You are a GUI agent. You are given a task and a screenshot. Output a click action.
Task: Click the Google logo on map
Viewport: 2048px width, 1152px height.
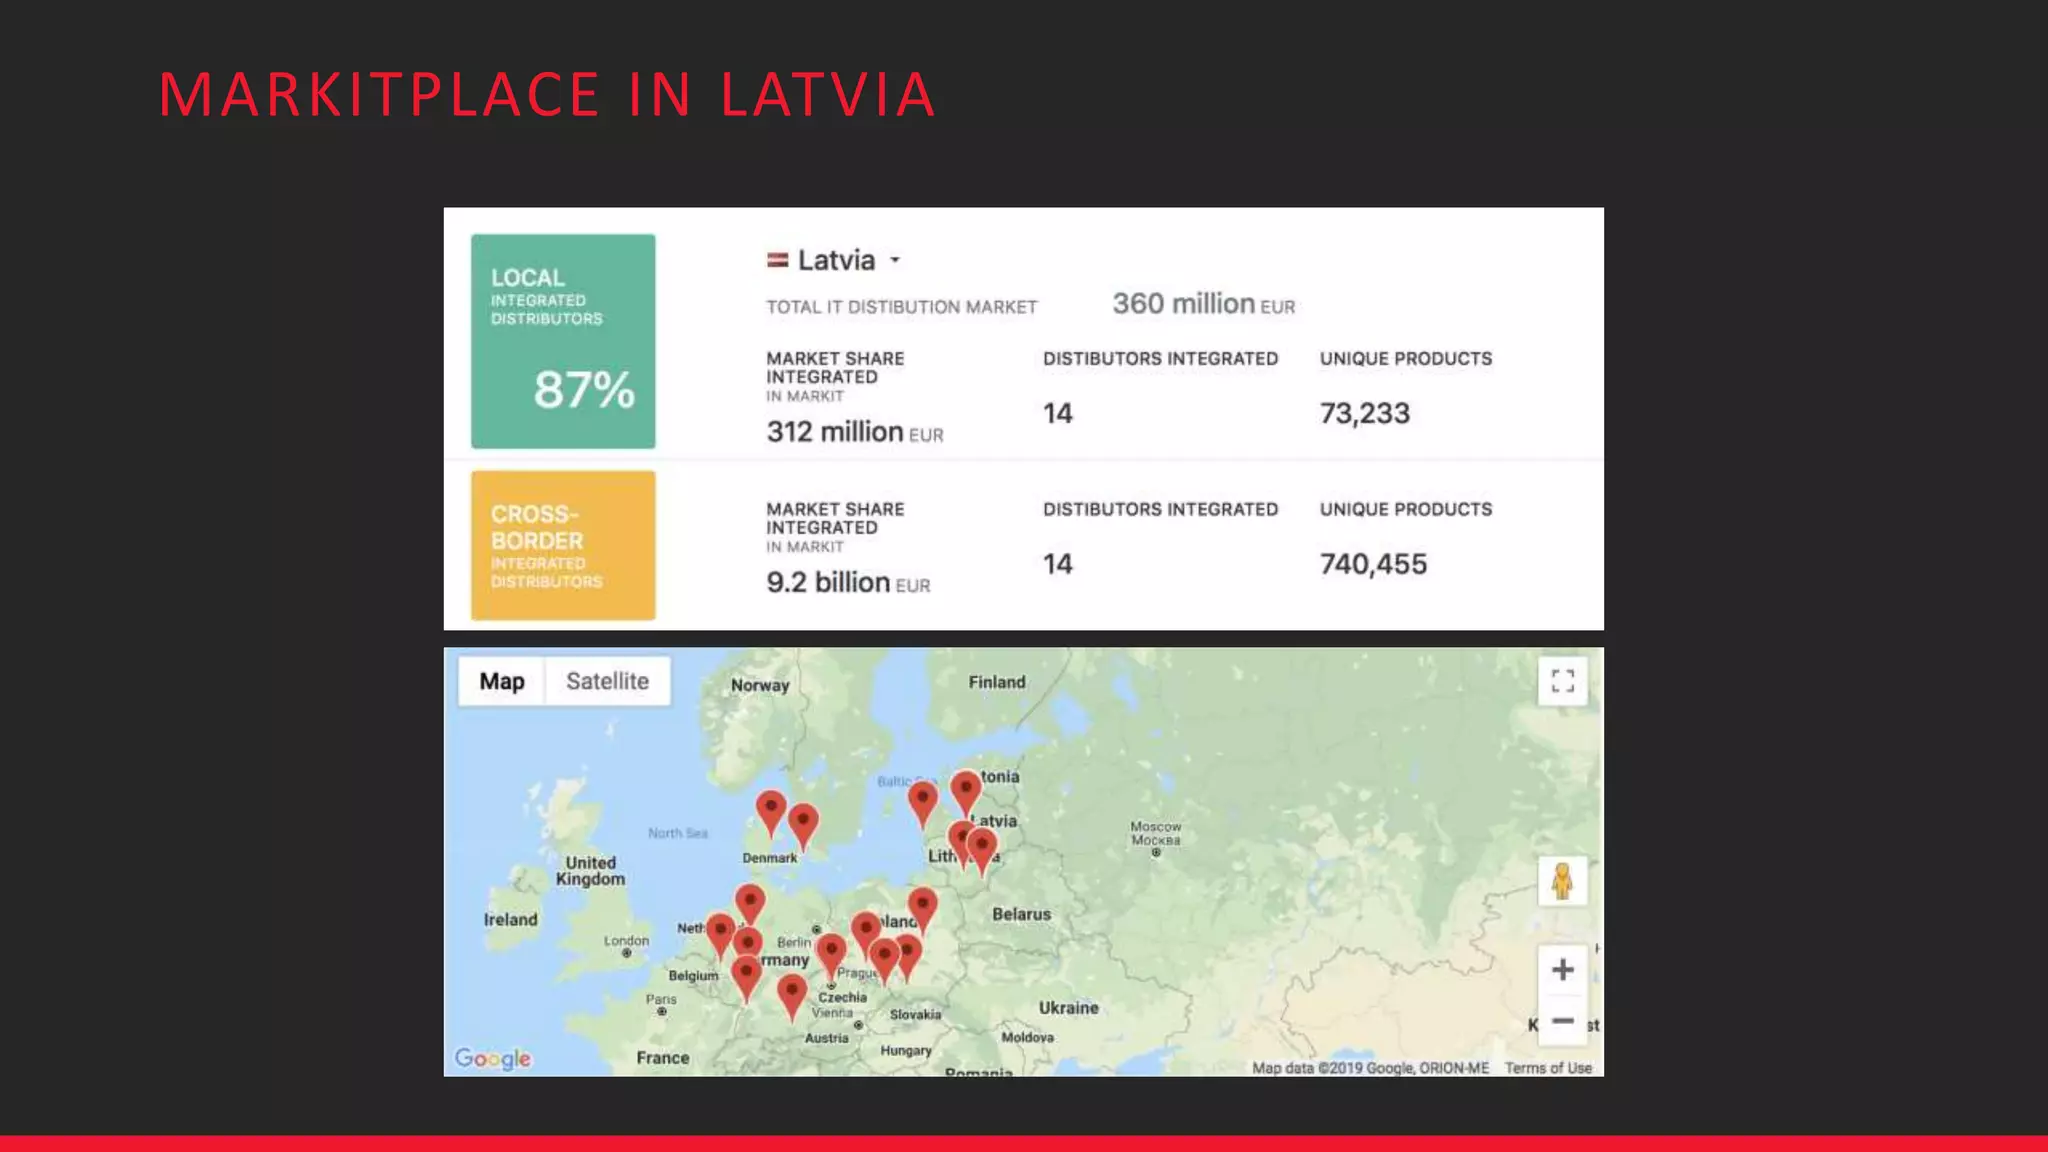point(492,1058)
